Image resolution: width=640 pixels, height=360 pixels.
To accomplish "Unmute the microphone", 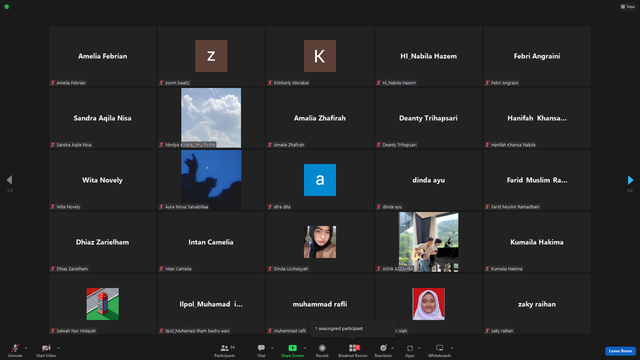I will coord(15,350).
